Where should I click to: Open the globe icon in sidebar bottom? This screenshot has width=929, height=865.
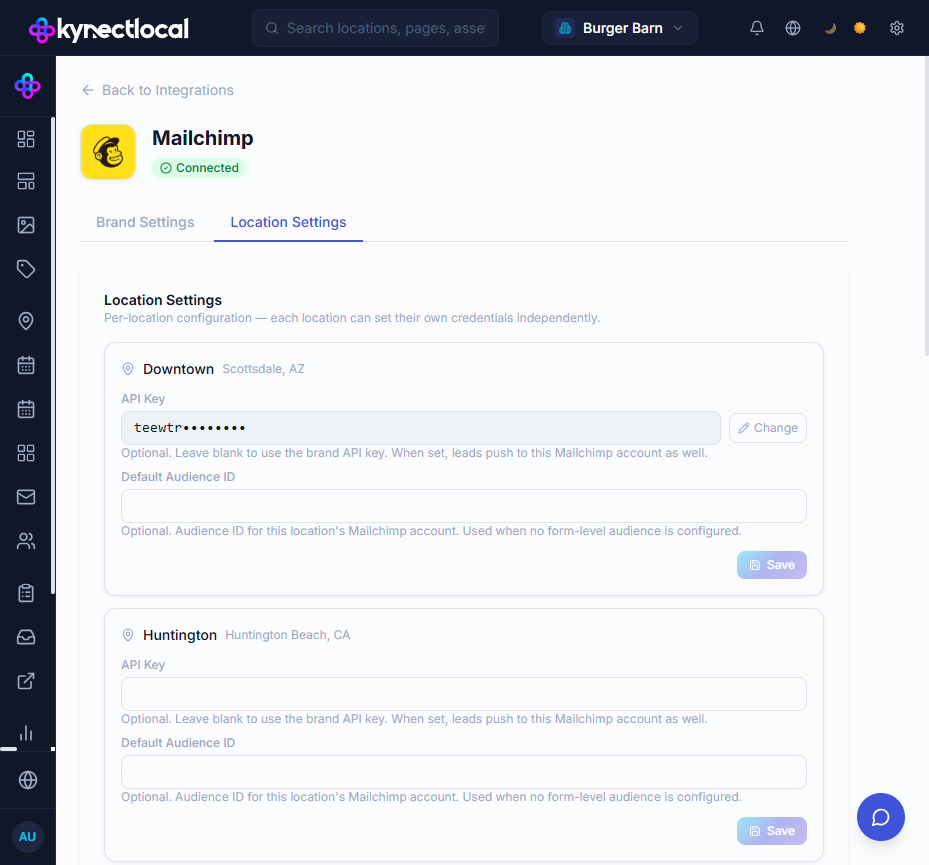click(28, 780)
